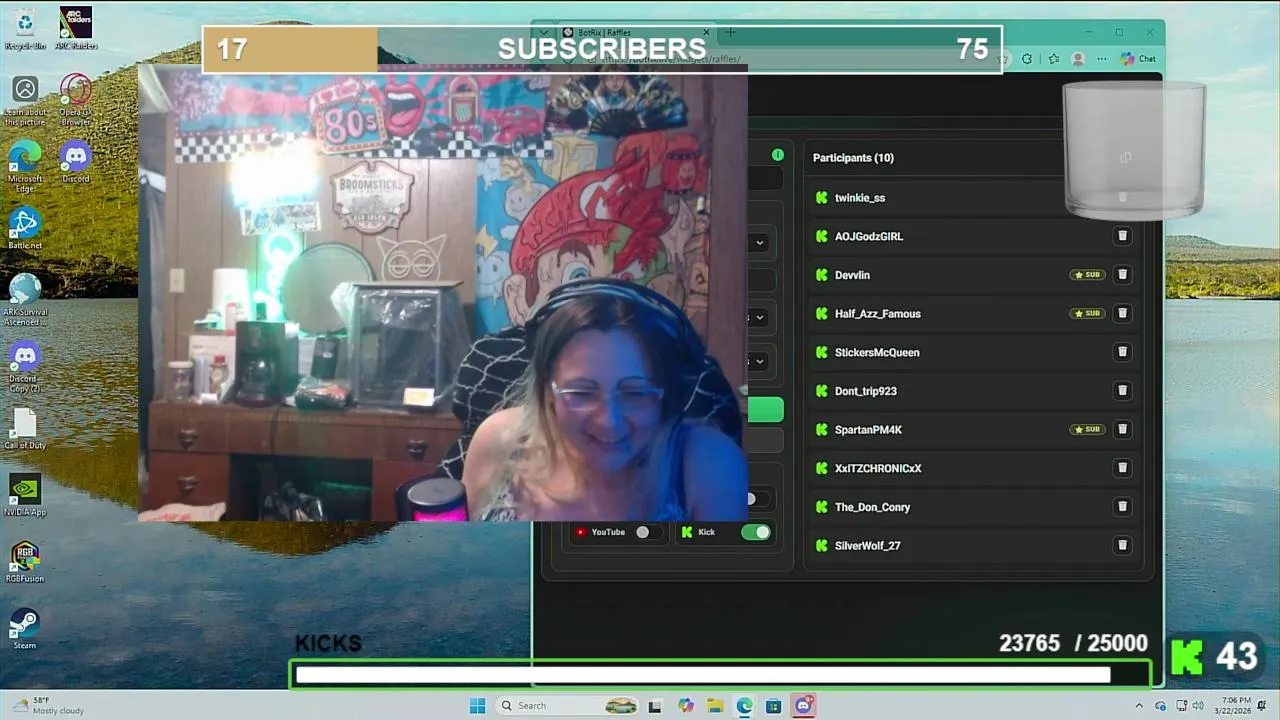1280x720 pixels.
Task: Open the Edge extensions puzzle icon
Action: click(1027, 59)
